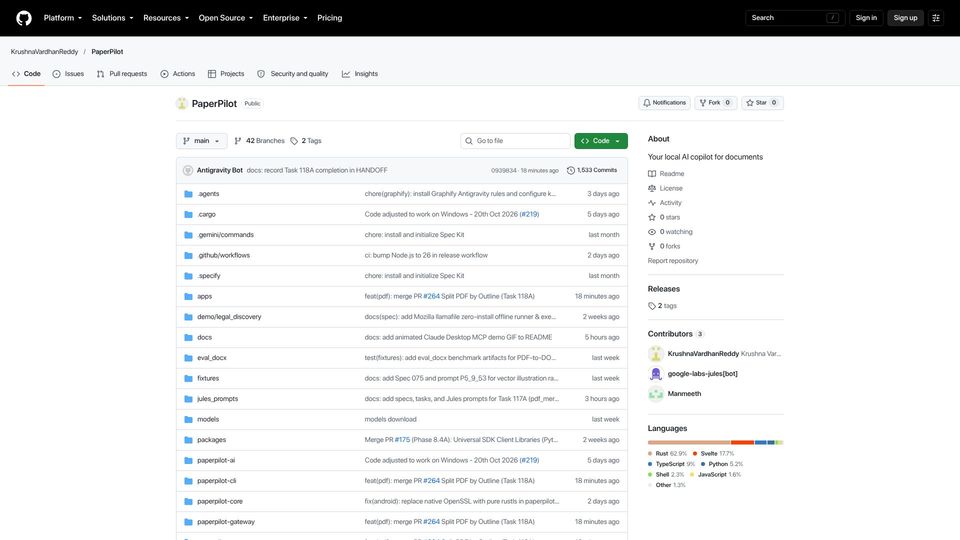960x540 pixels.
Task: Open PR #219 link in .cargo row
Action: click(x=529, y=214)
